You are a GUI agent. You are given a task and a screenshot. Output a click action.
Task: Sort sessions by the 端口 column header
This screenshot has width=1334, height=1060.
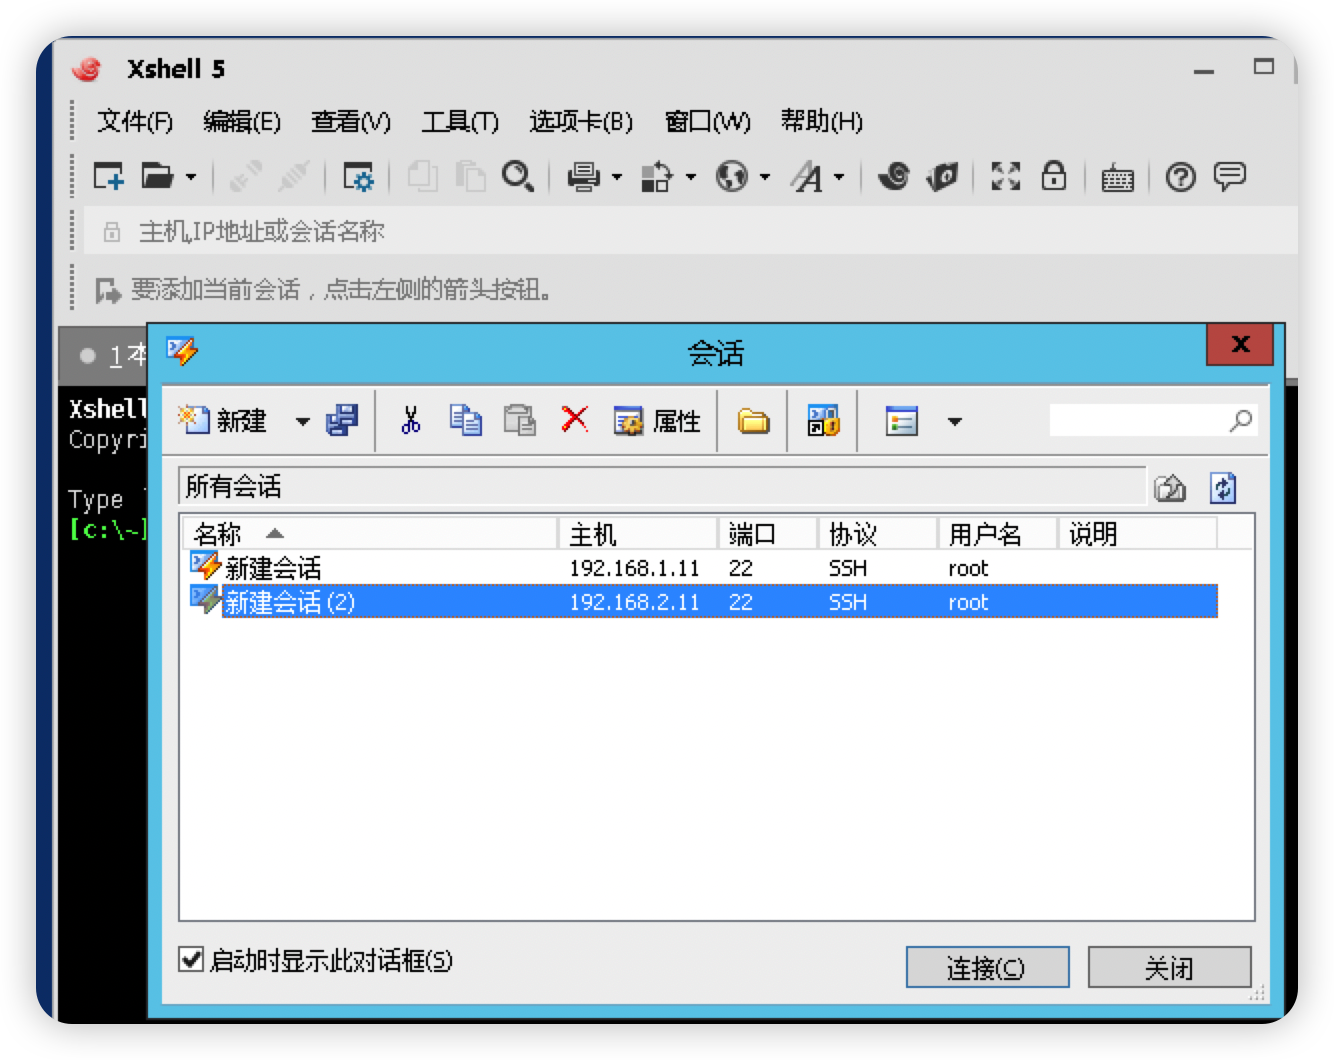(x=768, y=534)
